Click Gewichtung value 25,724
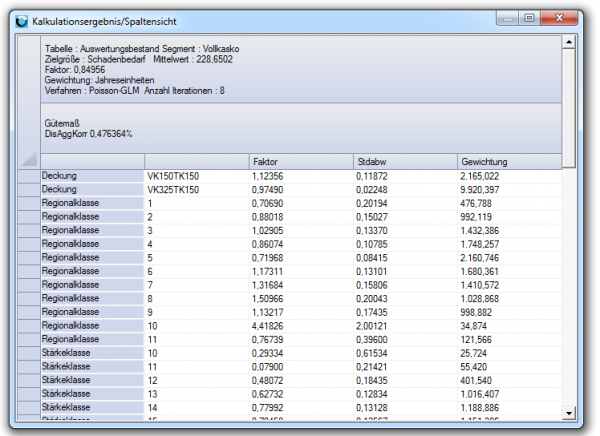This screenshot has height=436, width=600. click(473, 353)
